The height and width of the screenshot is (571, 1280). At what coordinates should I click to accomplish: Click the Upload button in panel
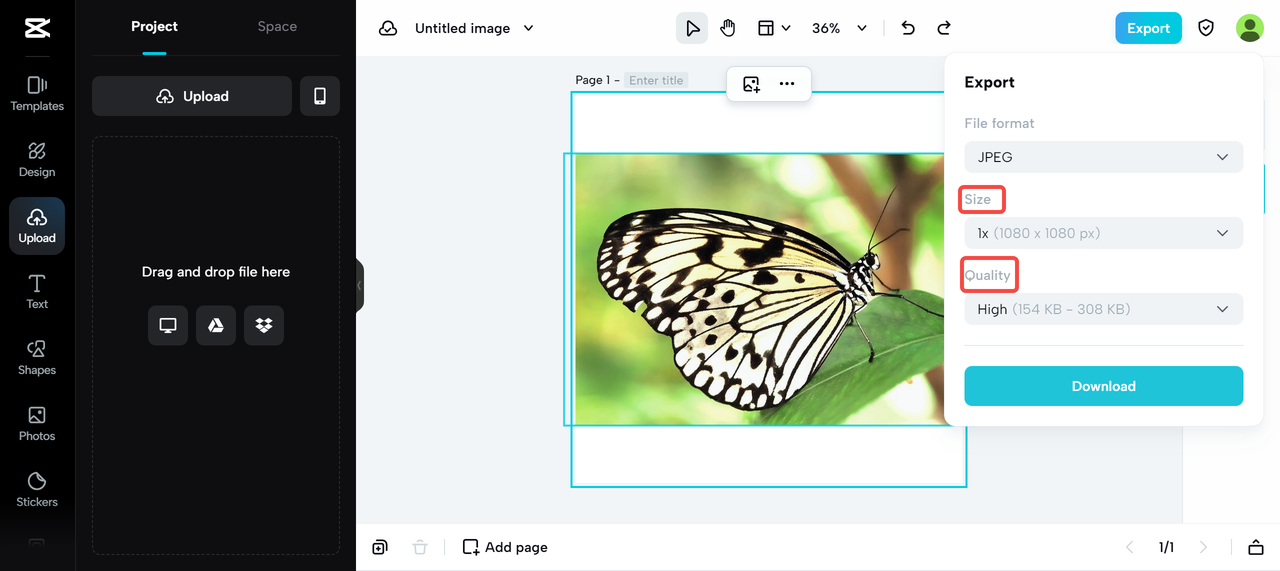pos(192,96)
